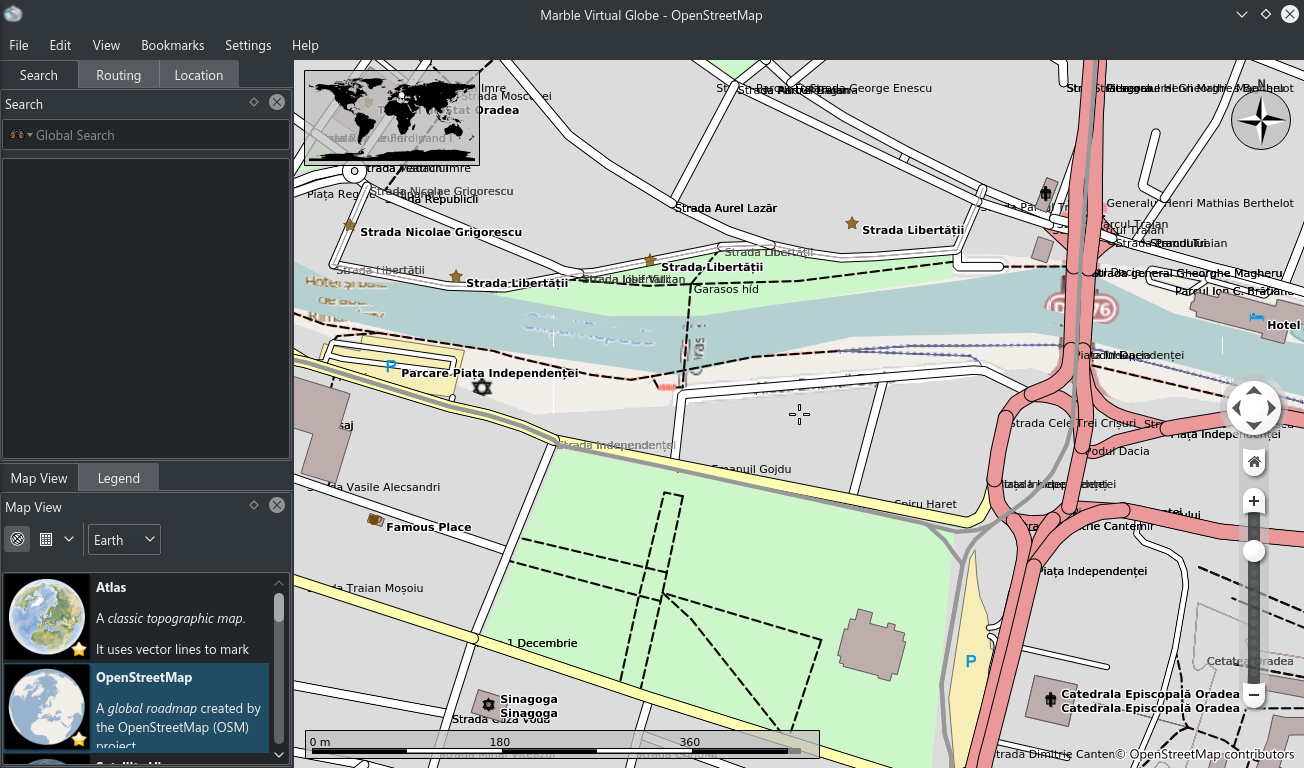Image resolution: width=1304 pixels, height=768 pixels.
Task: Click the Famous Place marker icon
Action: (375, 520)
